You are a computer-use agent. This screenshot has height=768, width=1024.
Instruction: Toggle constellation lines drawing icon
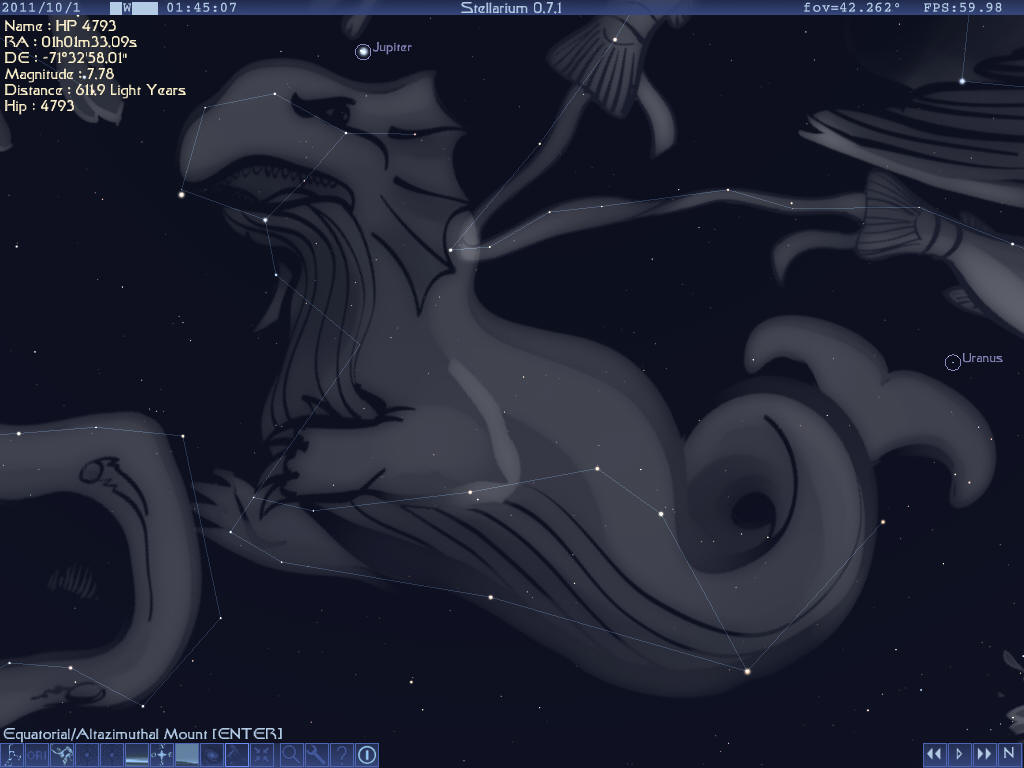(12, 755)
